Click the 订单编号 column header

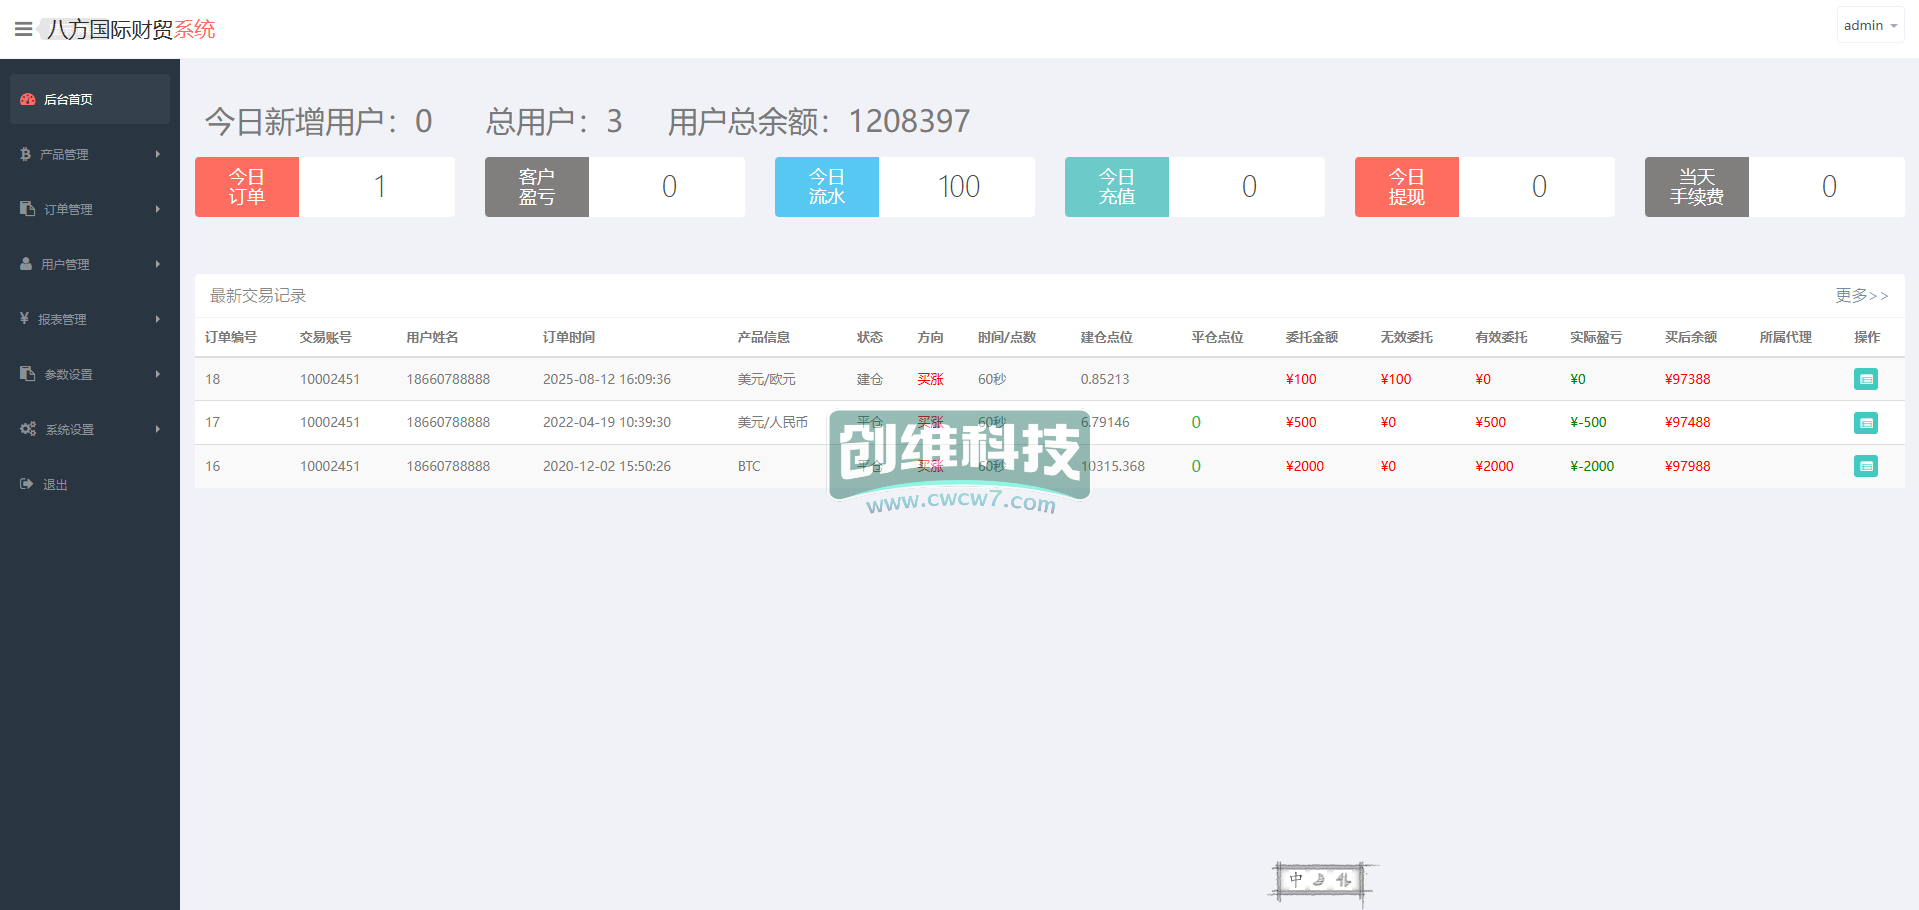coord(231,338)
